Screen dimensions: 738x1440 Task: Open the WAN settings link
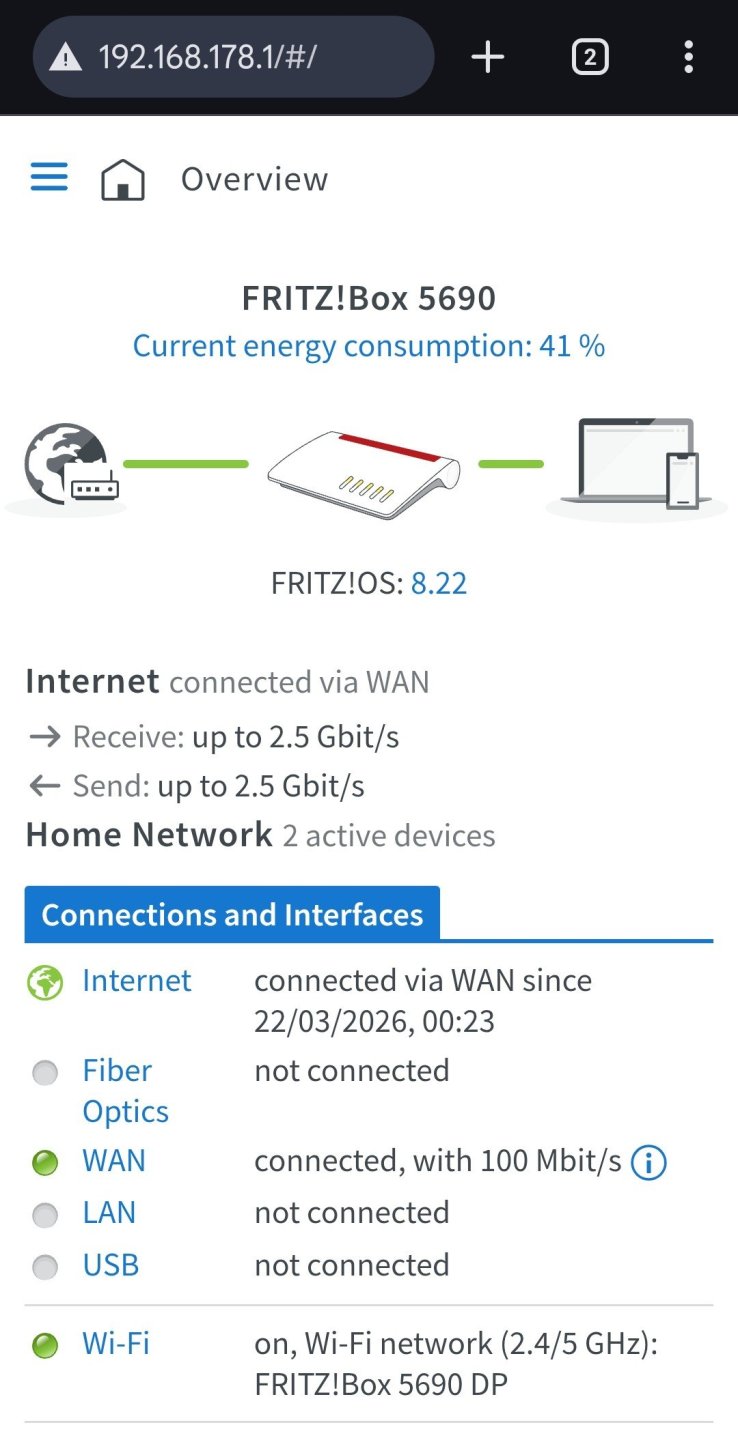[114, 1161]
